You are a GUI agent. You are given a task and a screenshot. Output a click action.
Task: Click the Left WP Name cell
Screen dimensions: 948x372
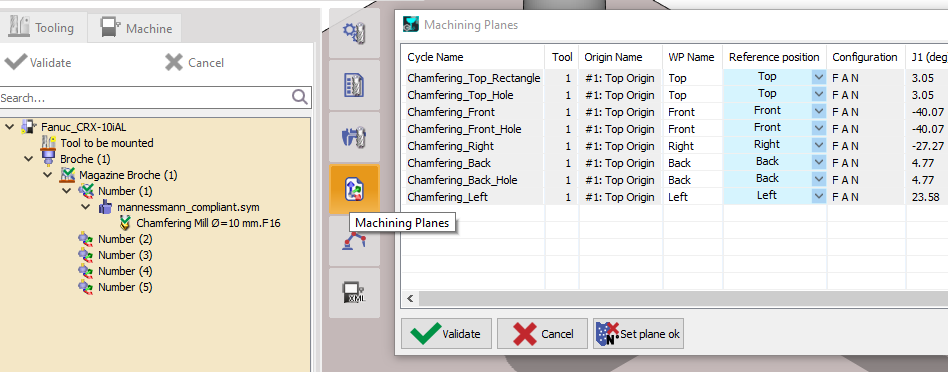[692, 197]
